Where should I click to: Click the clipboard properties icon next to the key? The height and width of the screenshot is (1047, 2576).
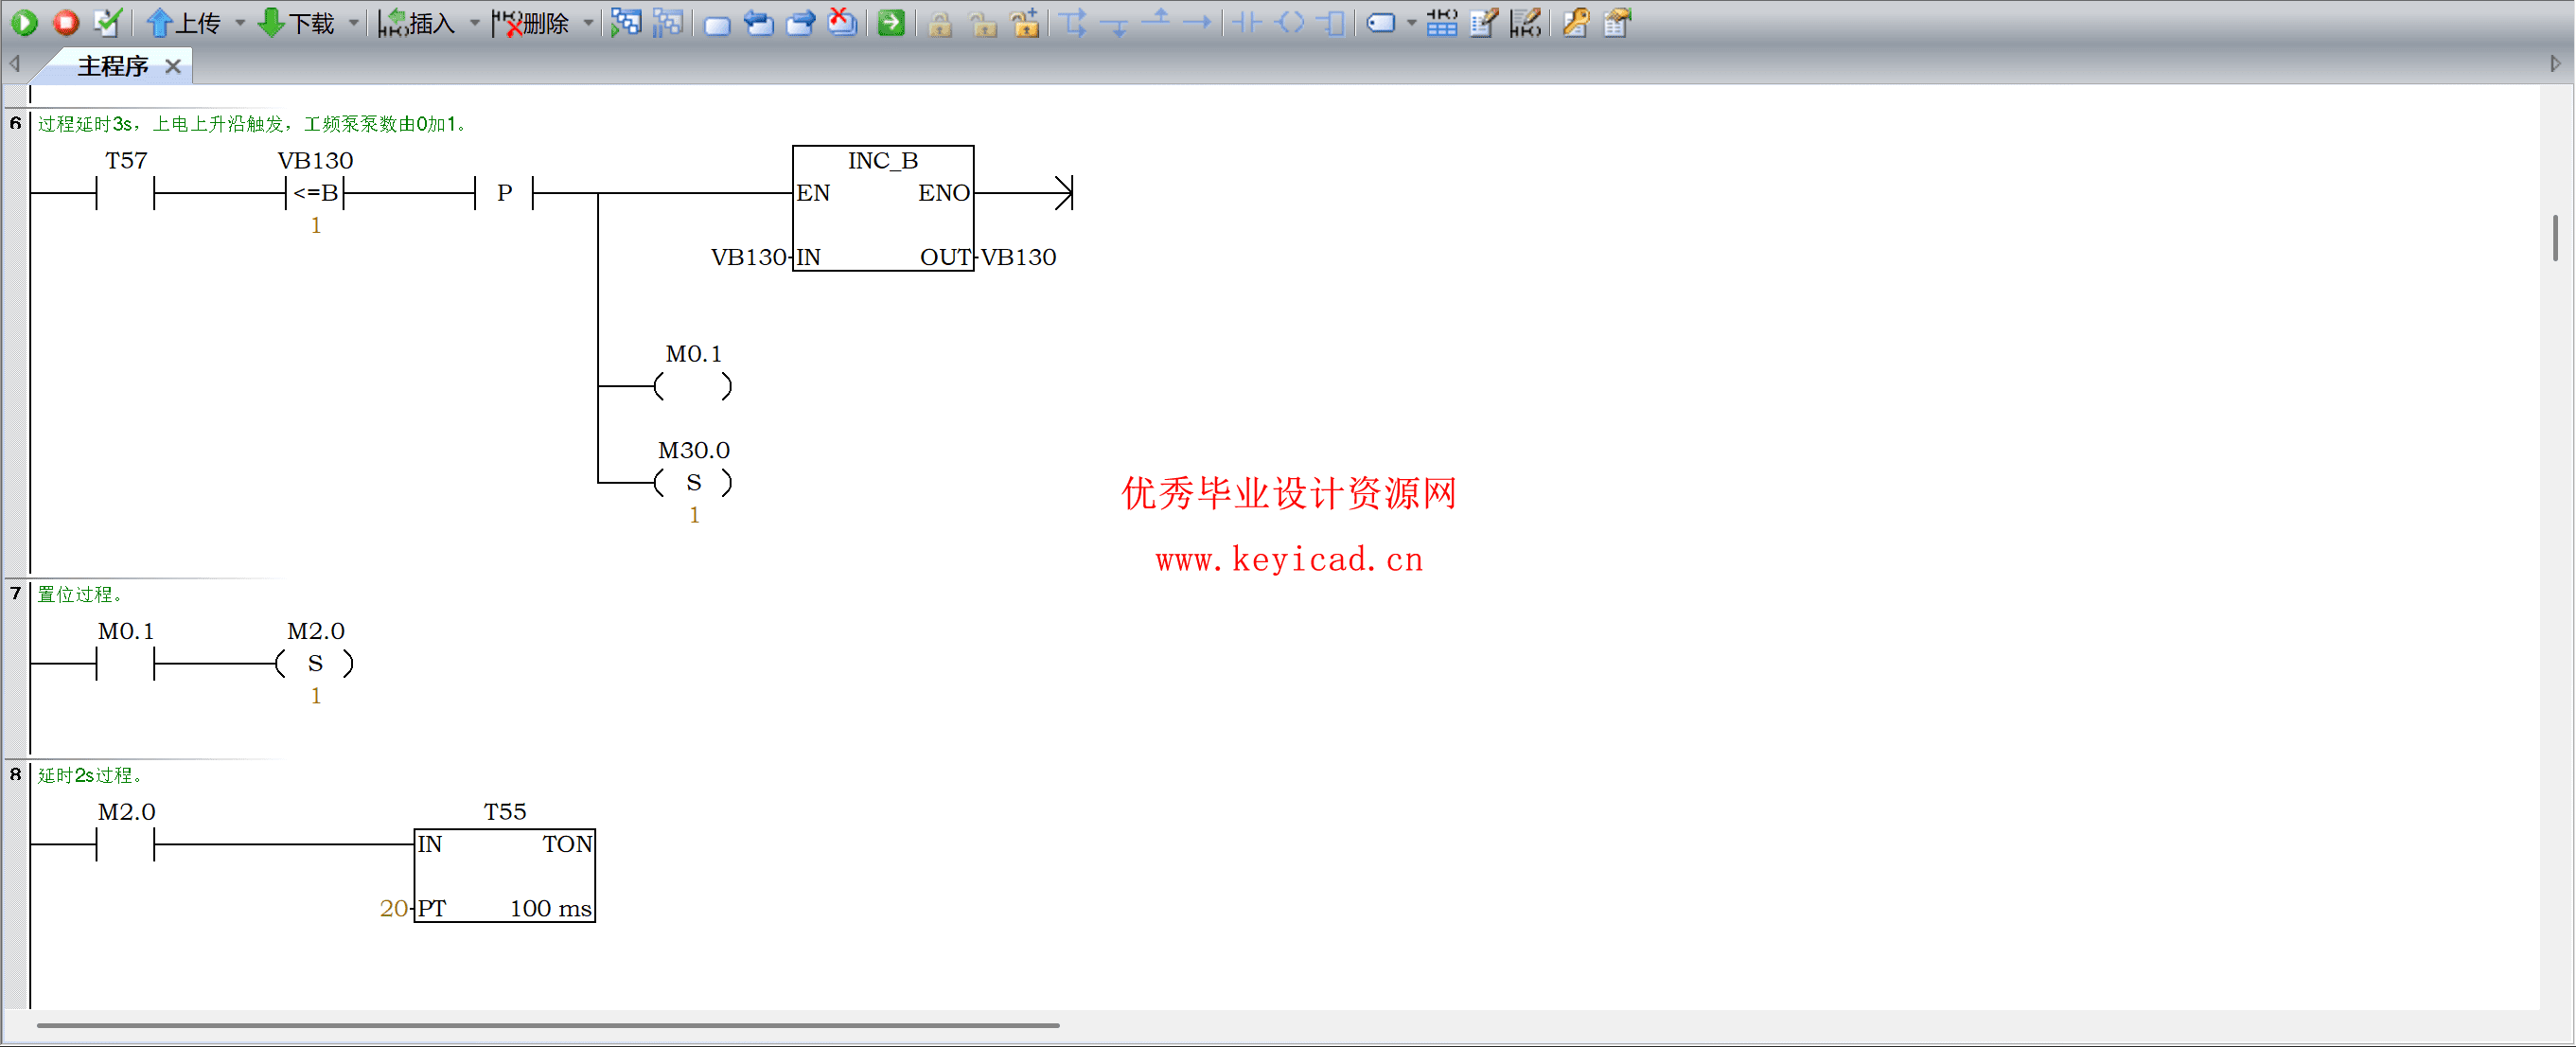(x=1617, y=22)
